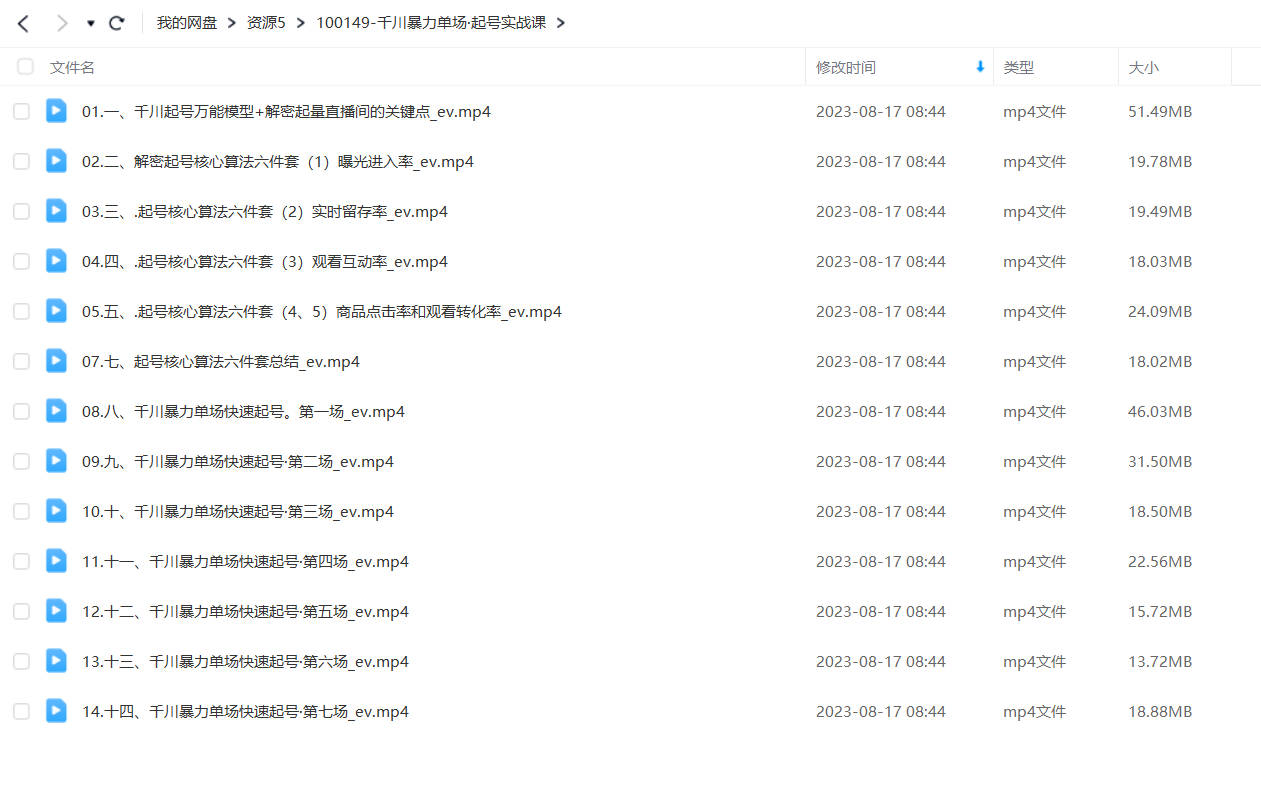Open the navigation history dropdown arrow

click(x=91, y=23)
